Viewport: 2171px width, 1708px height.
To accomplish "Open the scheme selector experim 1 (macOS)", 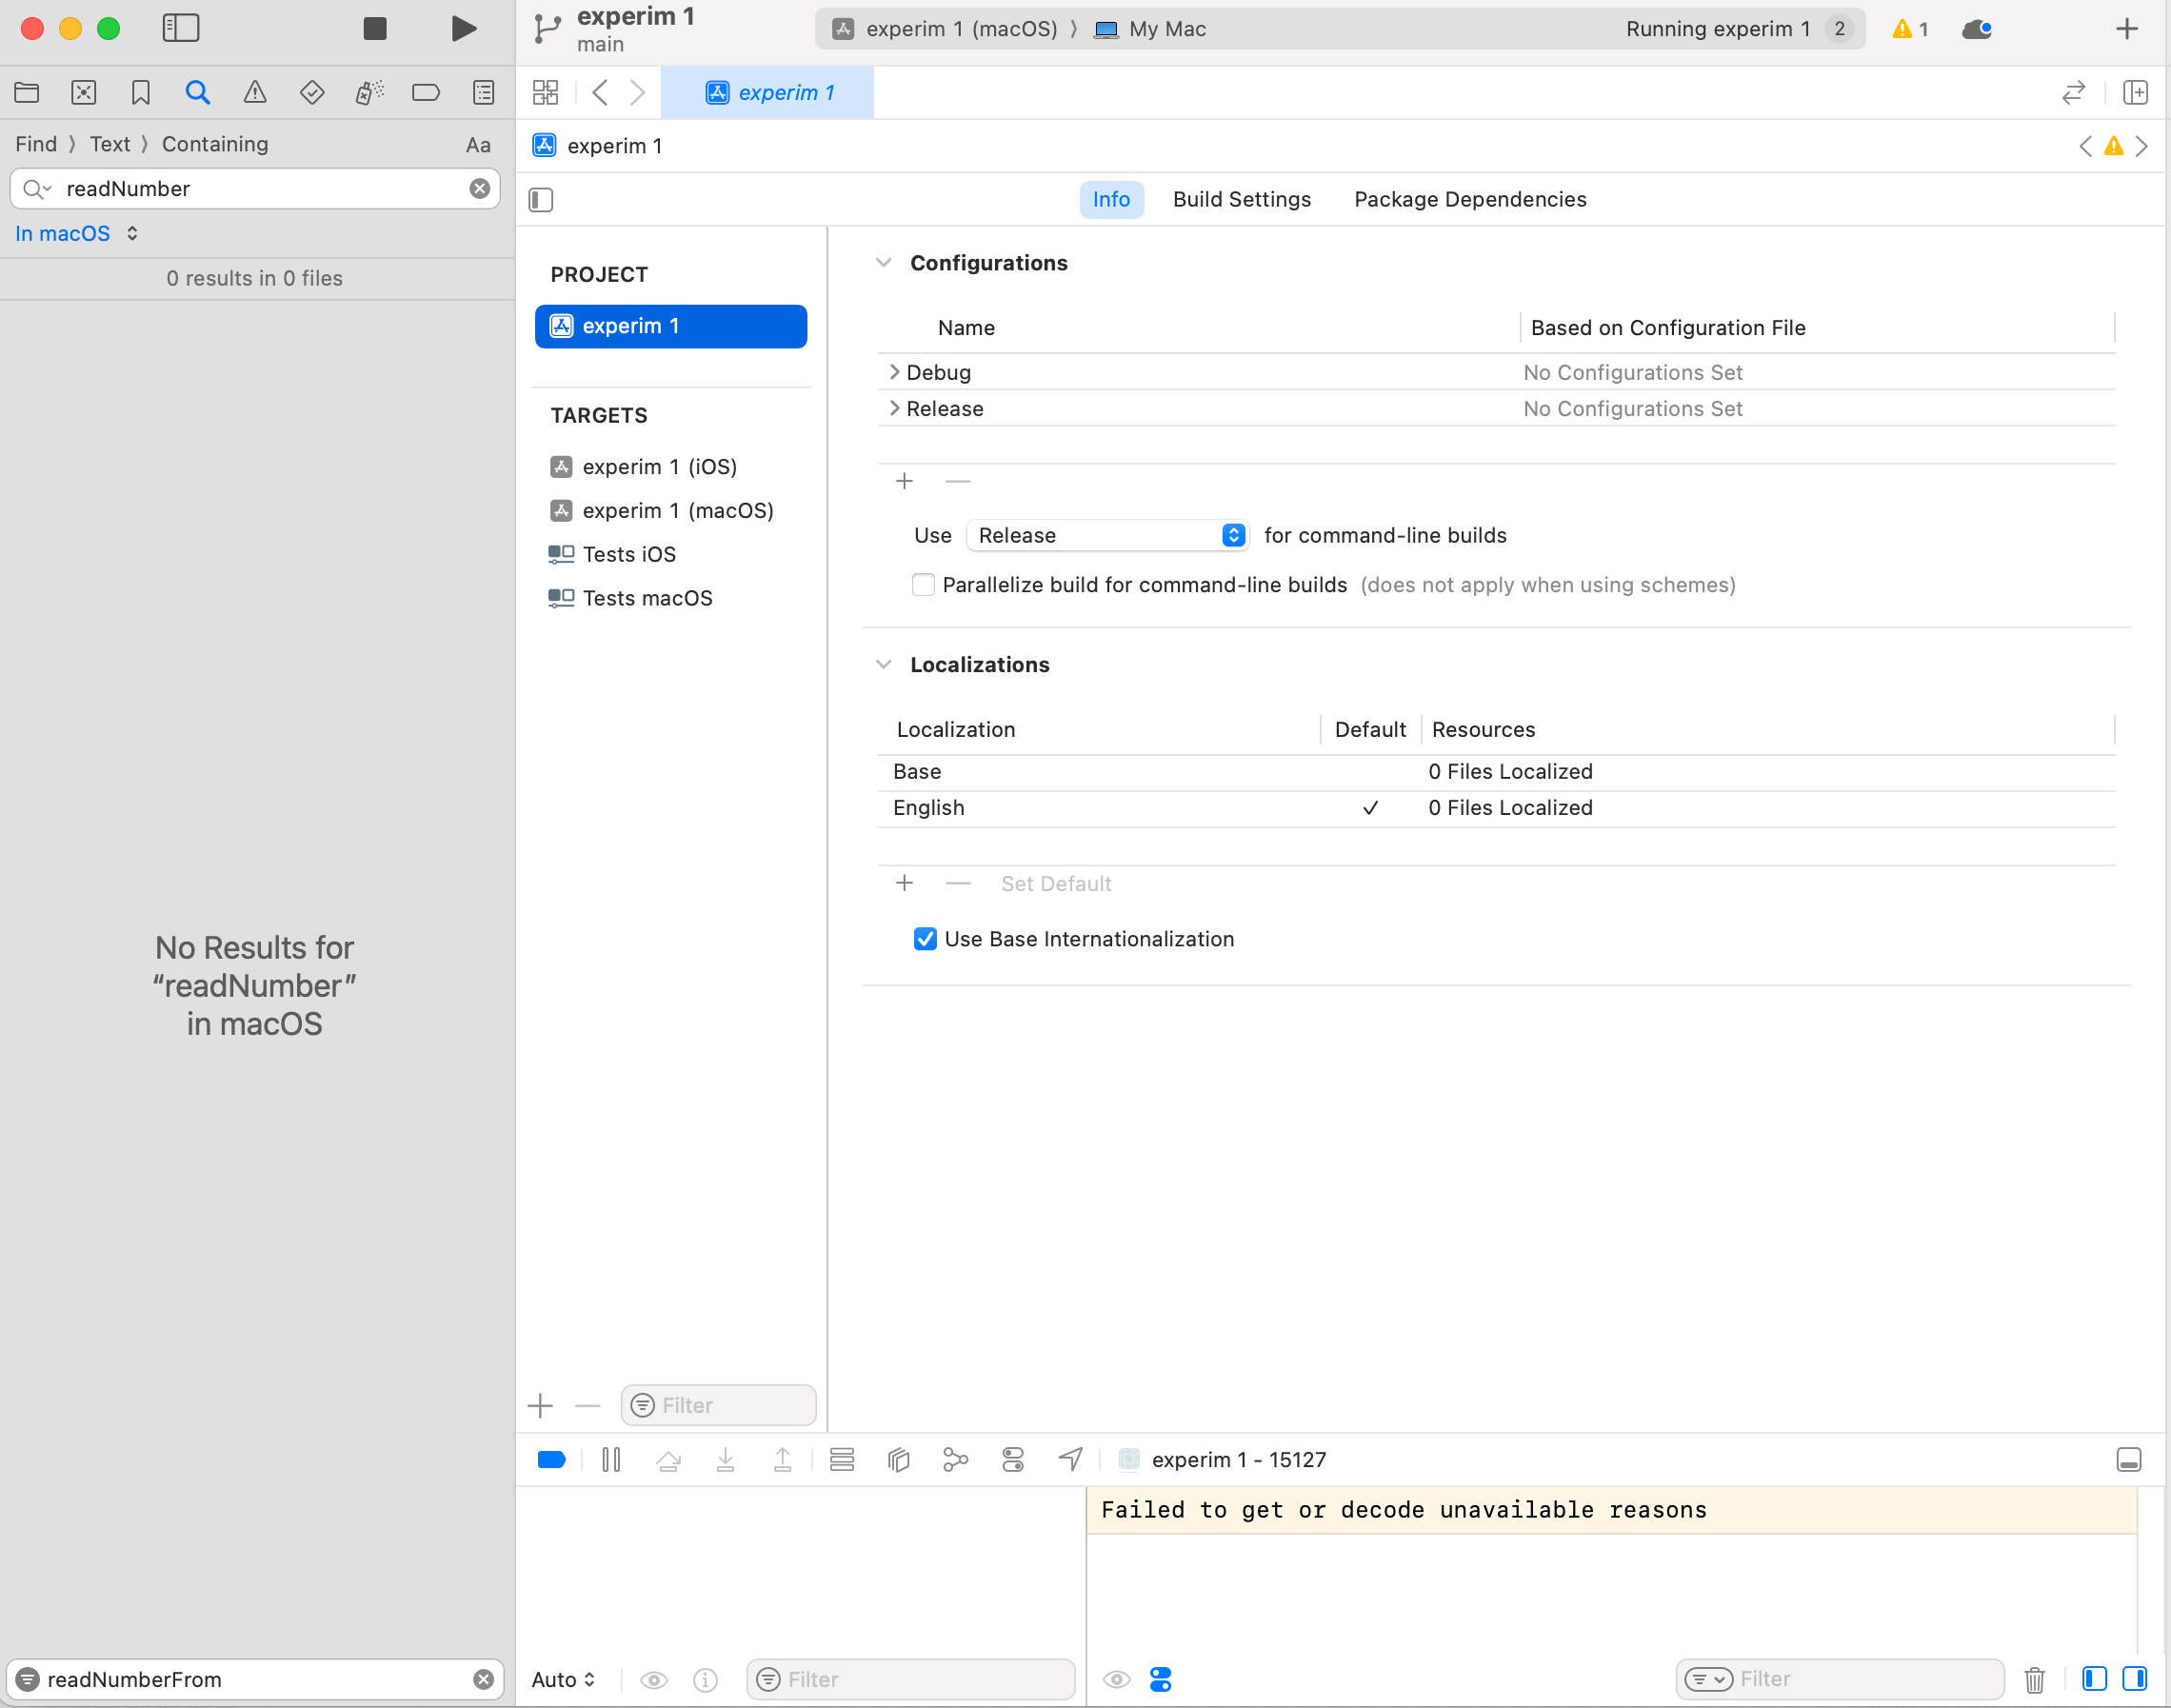I will coord(946,29).
